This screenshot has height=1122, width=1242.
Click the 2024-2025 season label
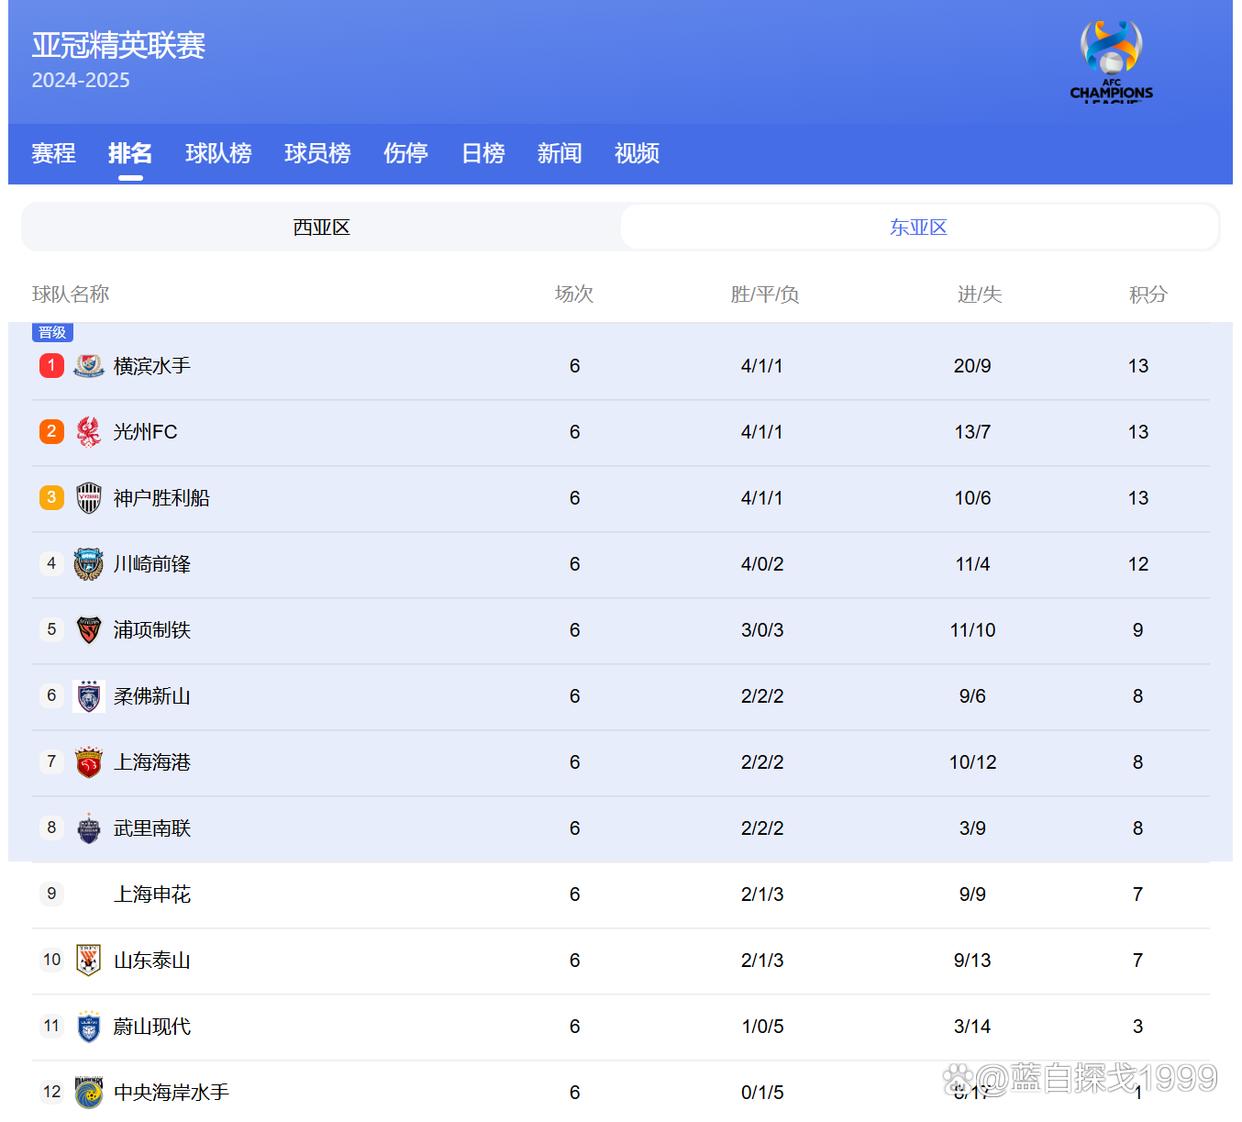[x=81, y=80]
